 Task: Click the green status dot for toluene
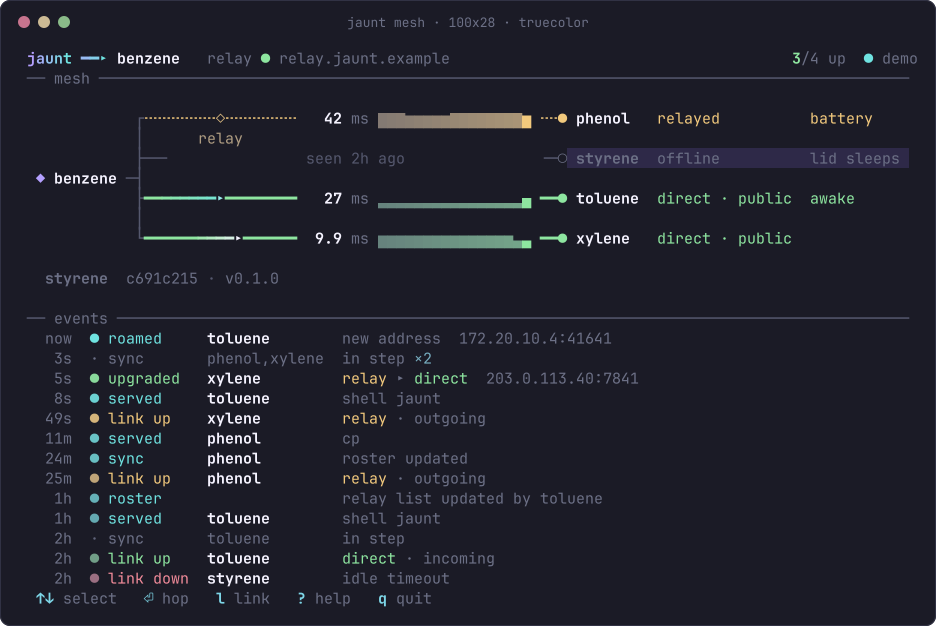[x=562, y=198]
